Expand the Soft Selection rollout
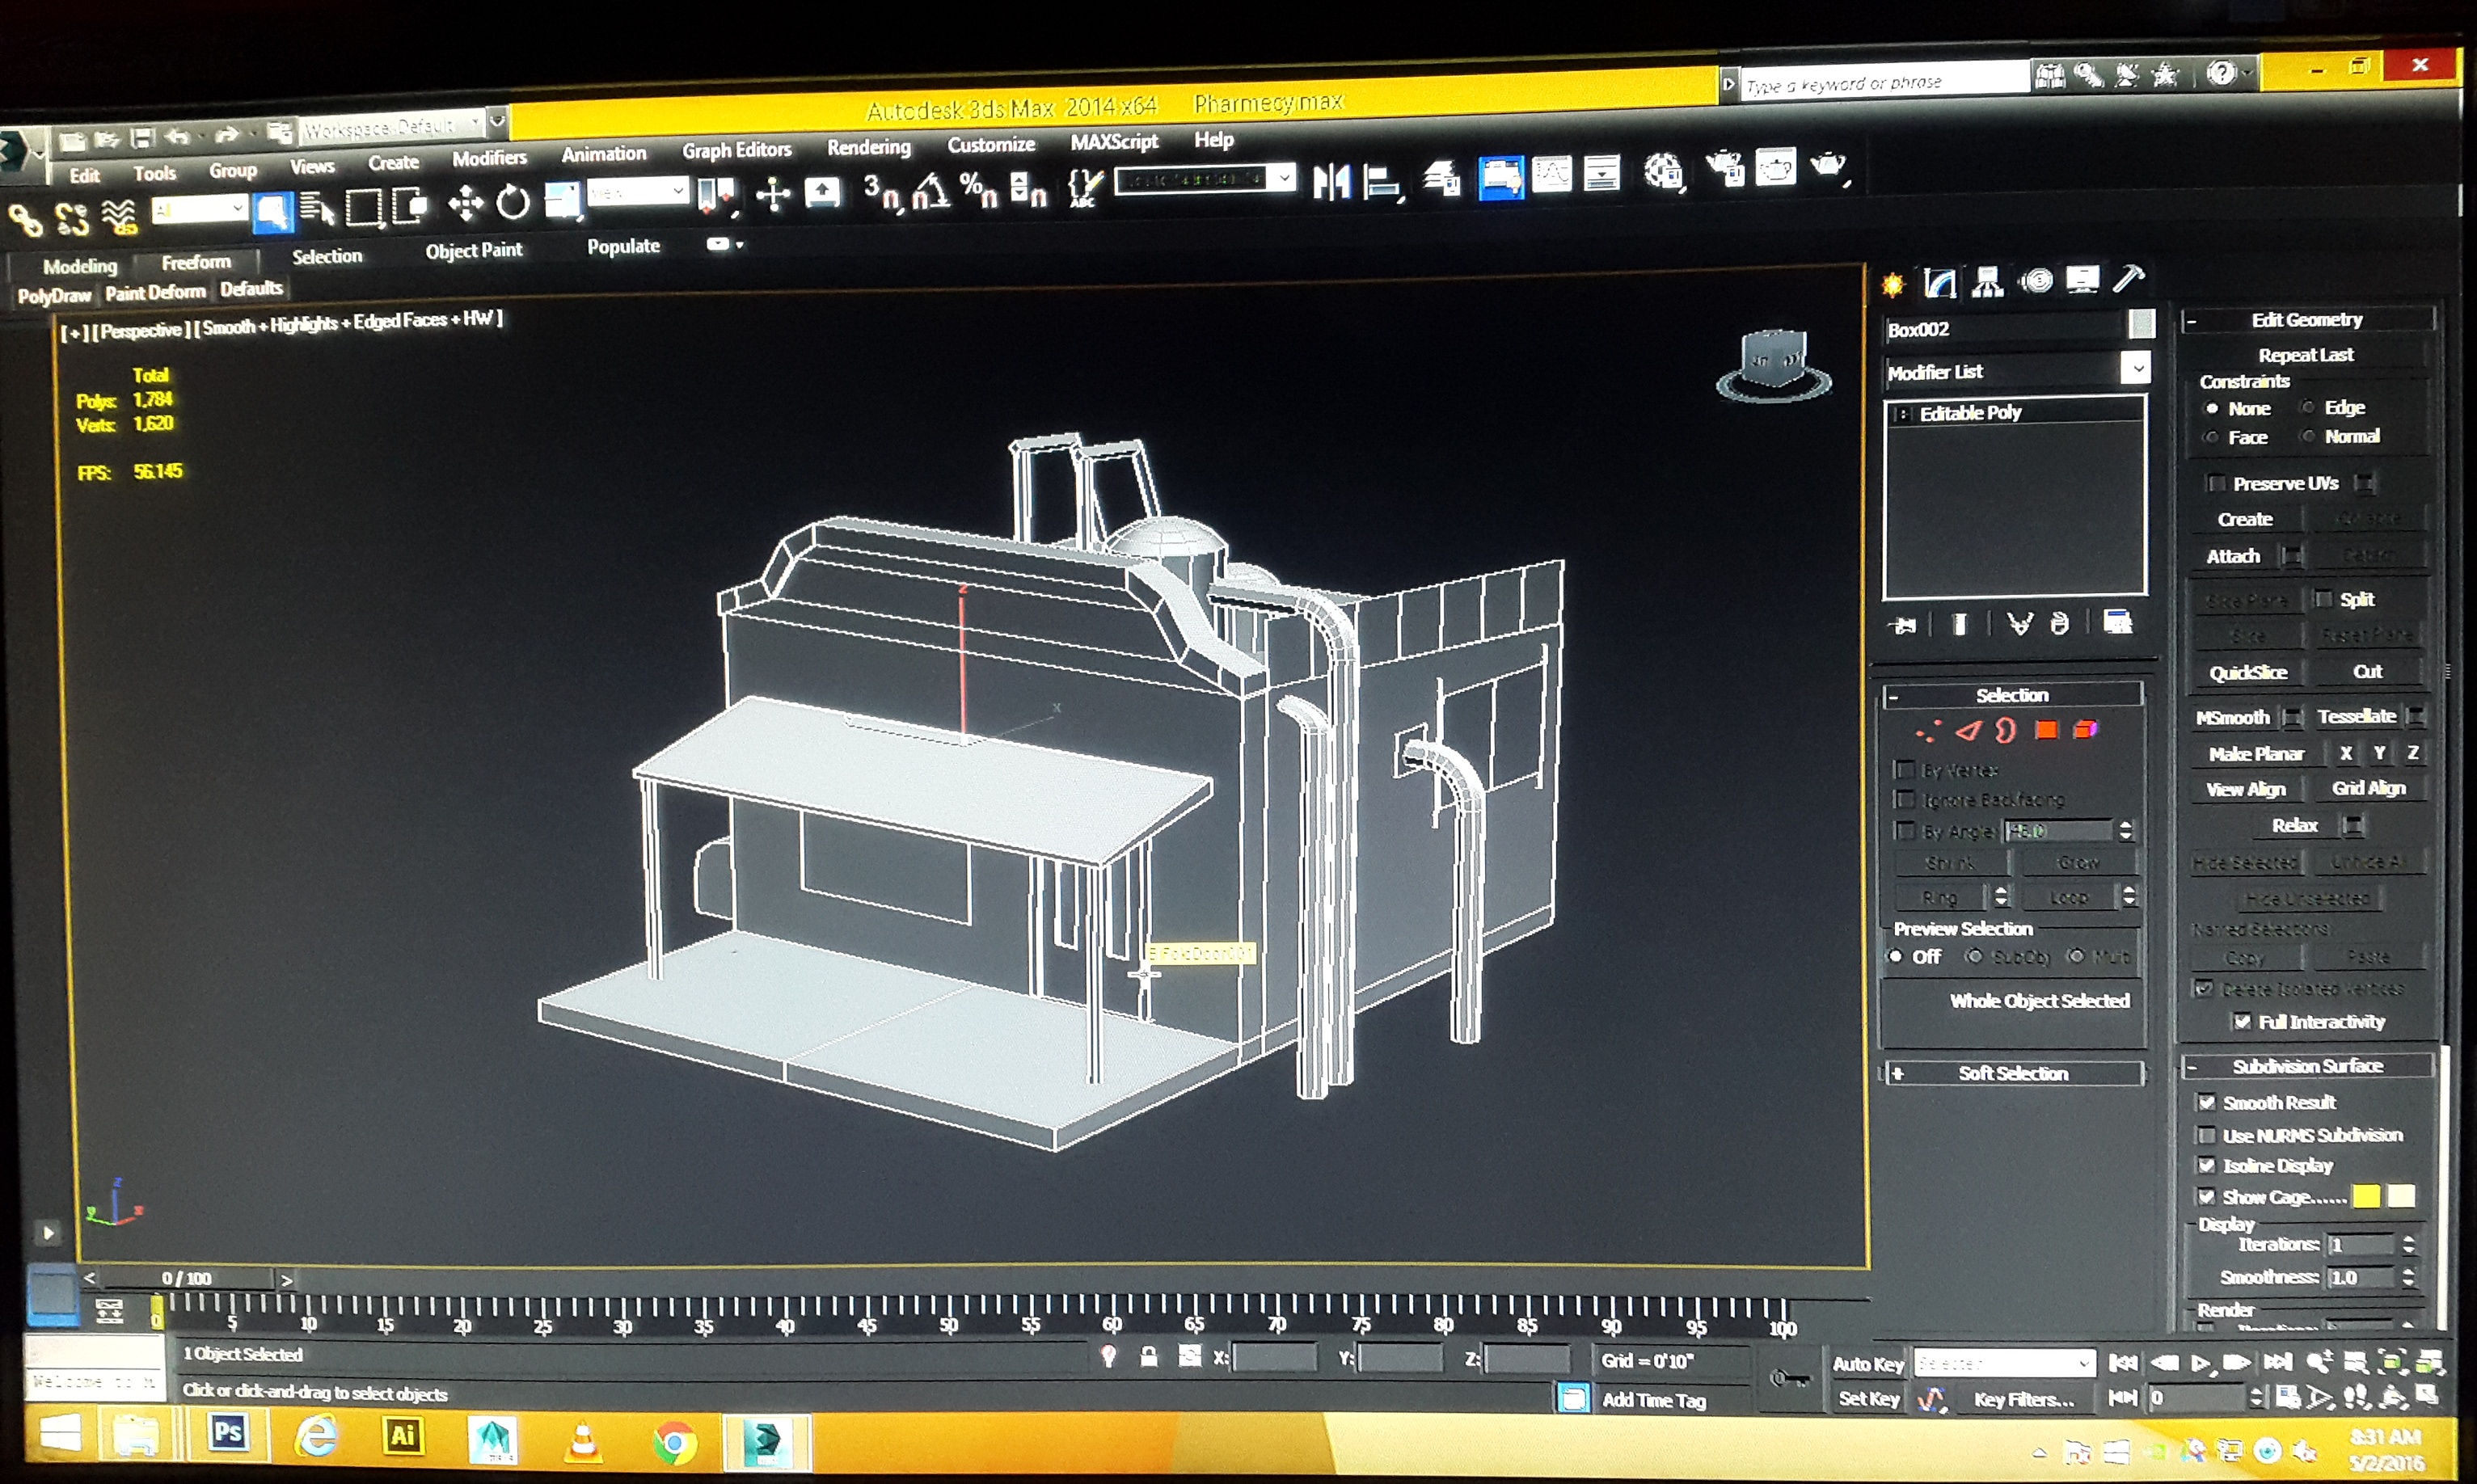The width and height of the screenshot is (2477, 1484). [x=2012, y=1073]
